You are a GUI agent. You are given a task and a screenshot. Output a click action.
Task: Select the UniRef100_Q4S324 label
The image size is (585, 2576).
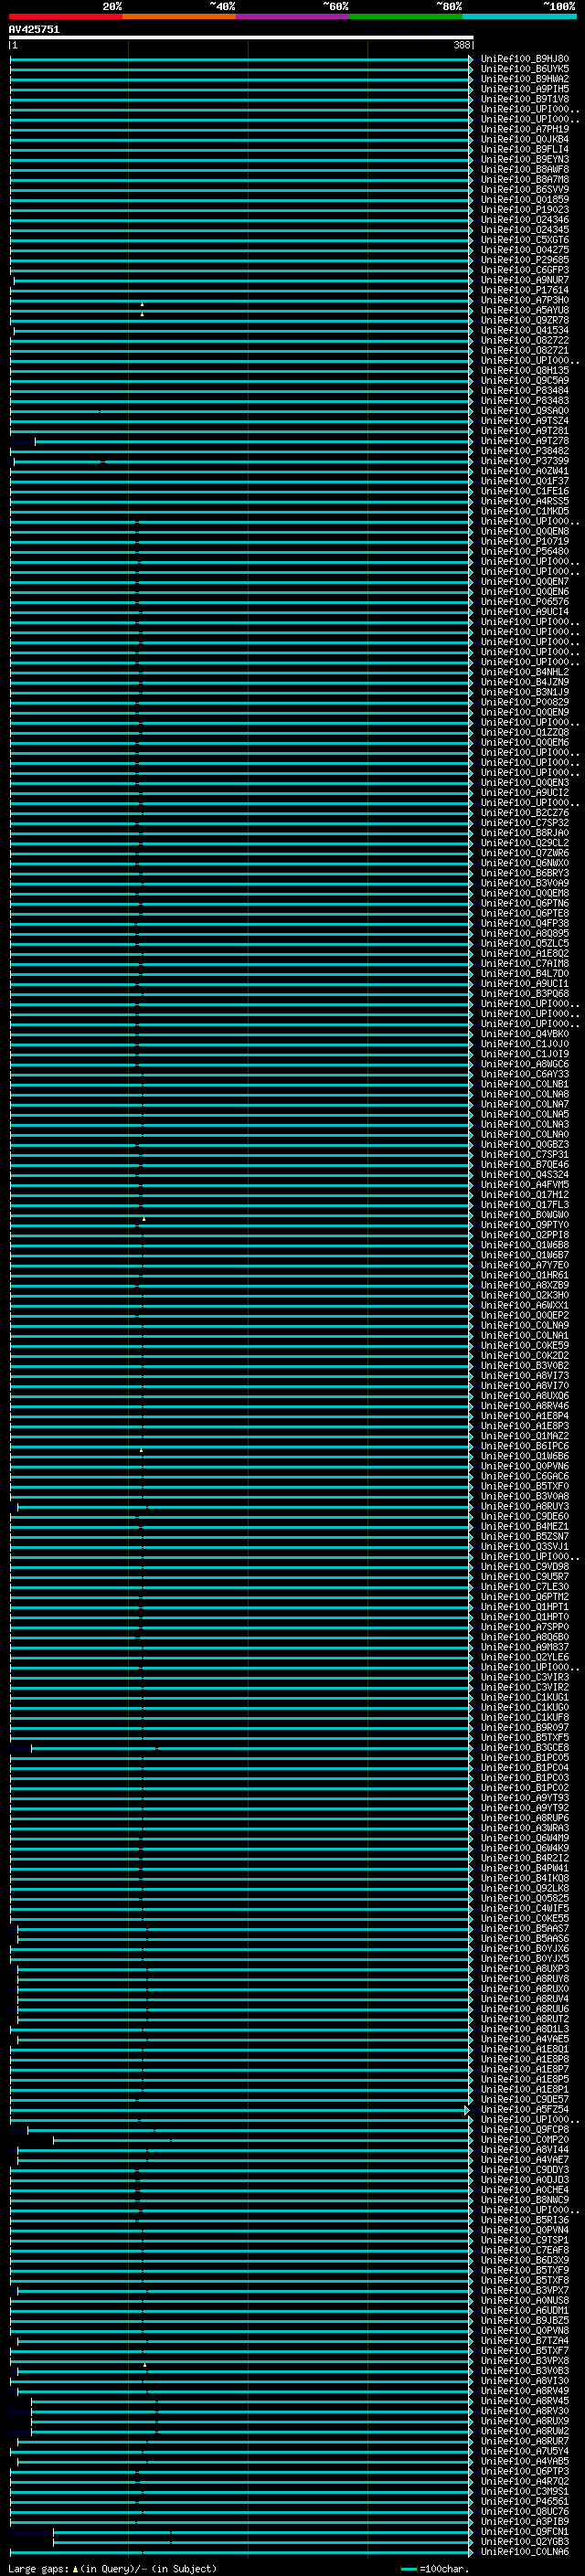525,1174
